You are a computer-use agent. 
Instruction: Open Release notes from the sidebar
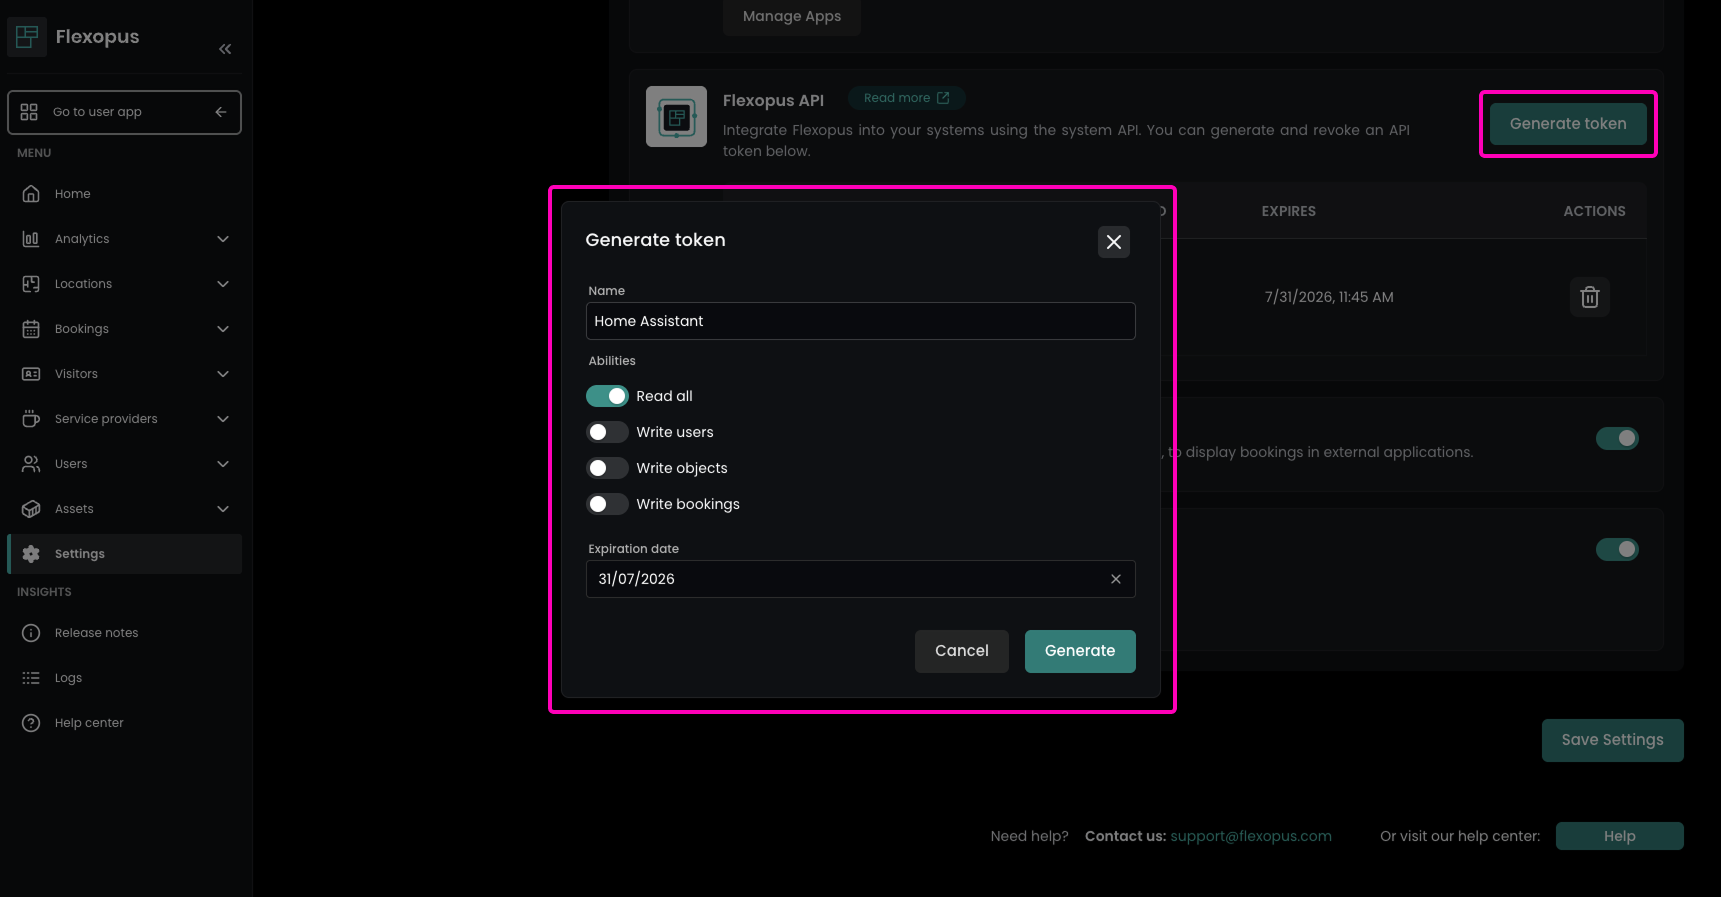pos(96,633)
